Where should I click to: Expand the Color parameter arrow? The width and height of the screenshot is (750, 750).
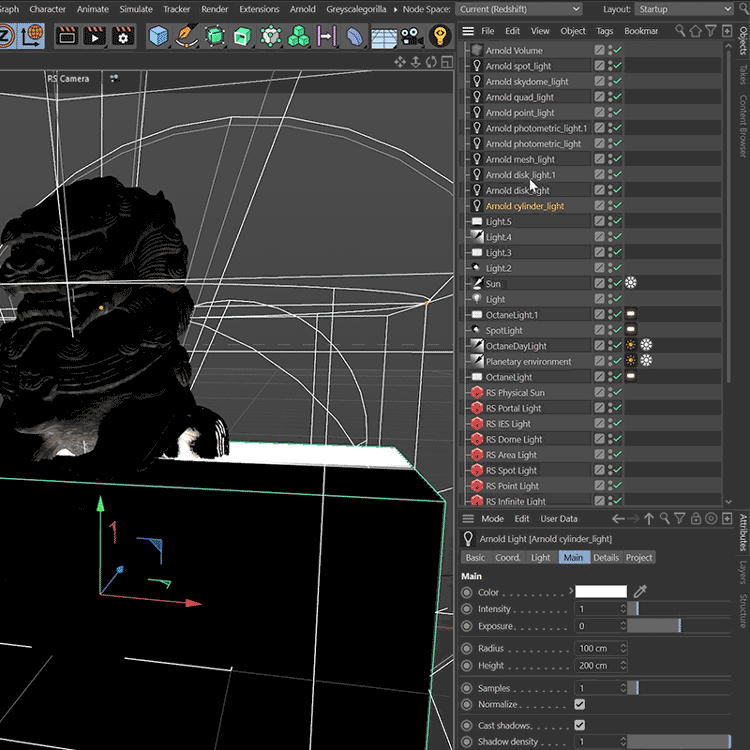[x=571, y=592]
